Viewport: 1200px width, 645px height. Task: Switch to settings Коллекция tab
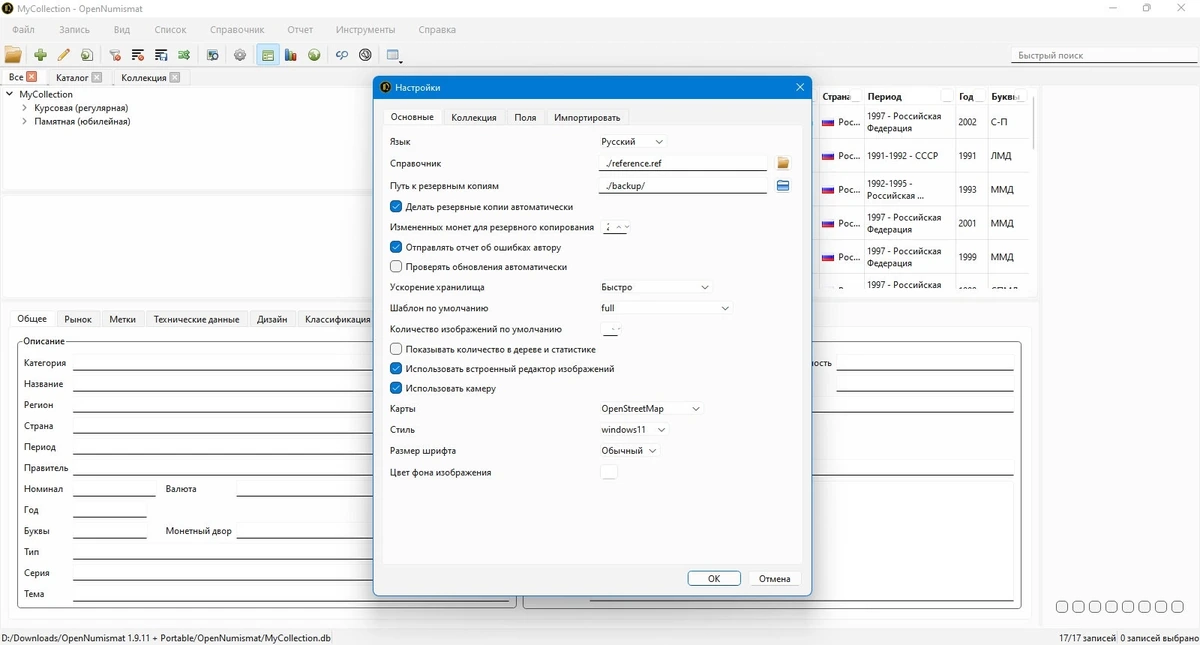[x=474, y=117]
